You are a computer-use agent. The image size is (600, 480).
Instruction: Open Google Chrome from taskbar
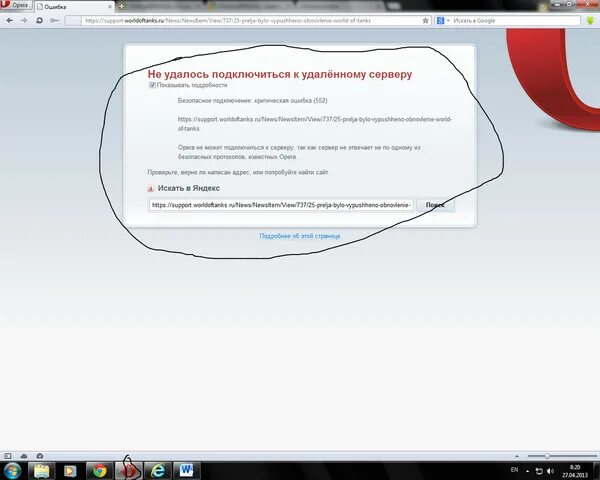pyautogui.click(x=99, y=471)
